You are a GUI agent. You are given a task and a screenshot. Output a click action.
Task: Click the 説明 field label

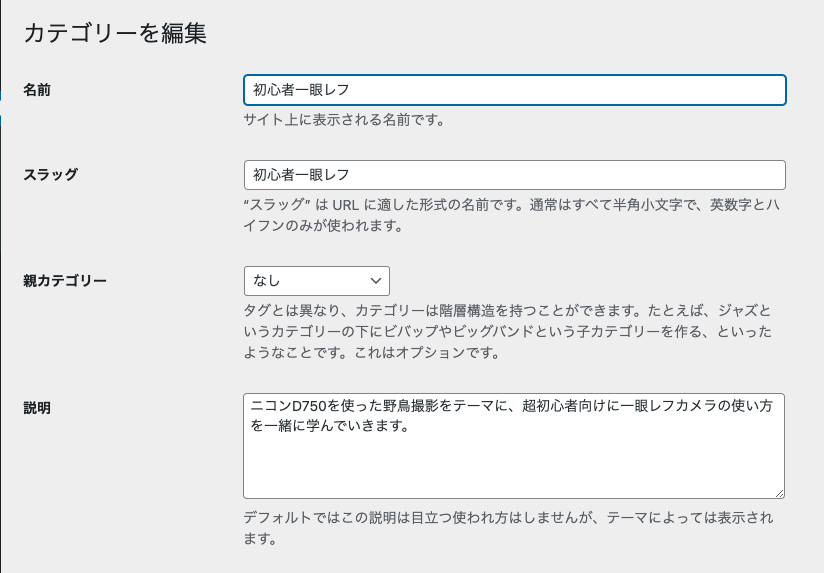[x=37, y=408]
